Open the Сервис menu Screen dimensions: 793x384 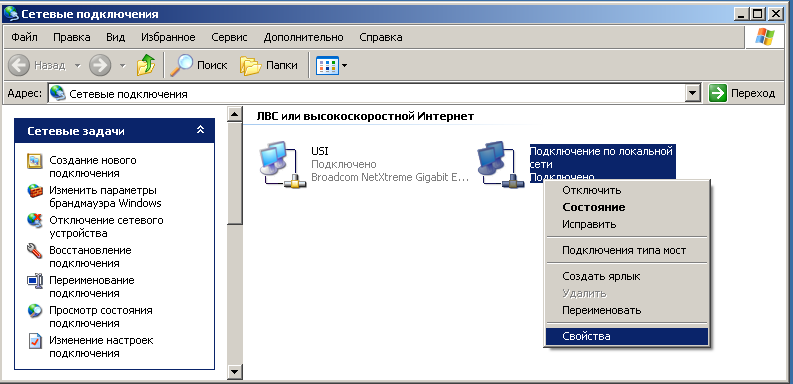(229, 37)
